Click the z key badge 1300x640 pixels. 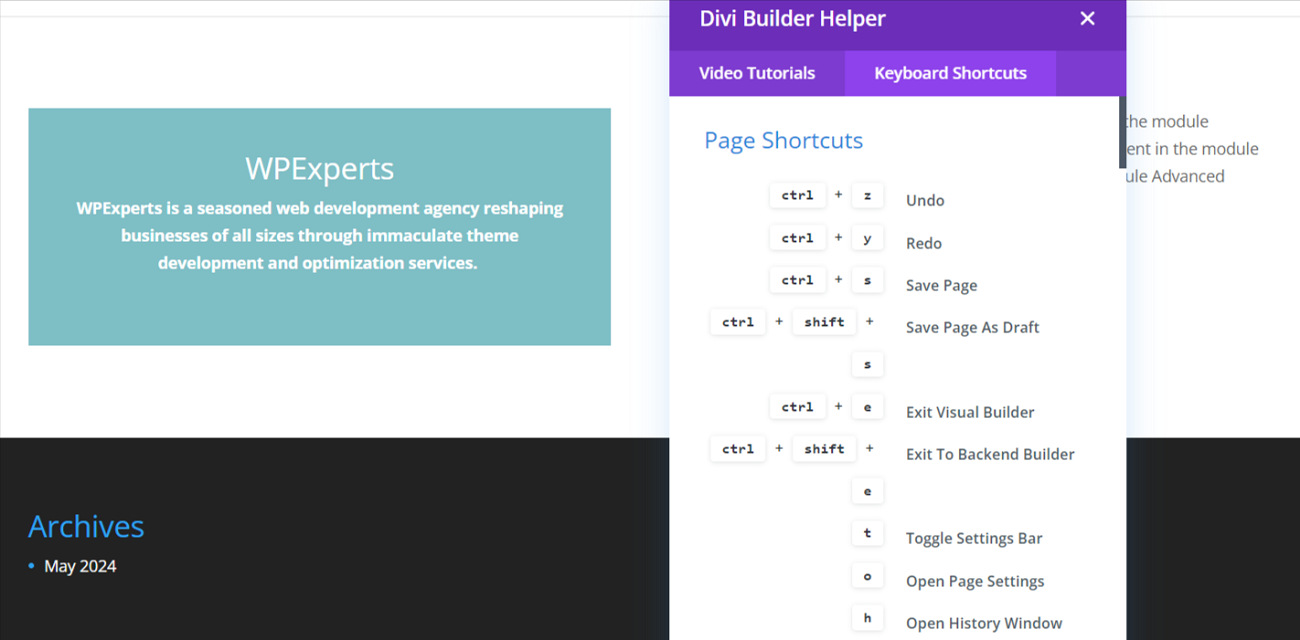pos(867,195)
